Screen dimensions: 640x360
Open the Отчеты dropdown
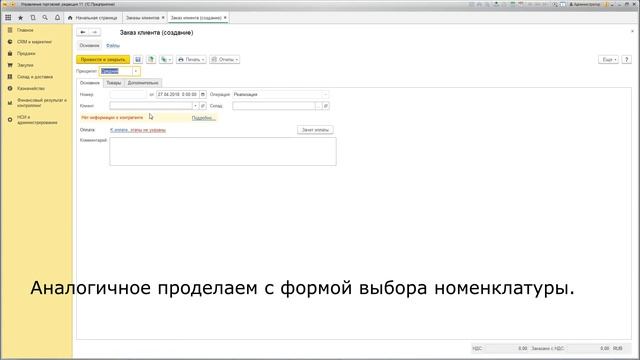tap(224, 60)
